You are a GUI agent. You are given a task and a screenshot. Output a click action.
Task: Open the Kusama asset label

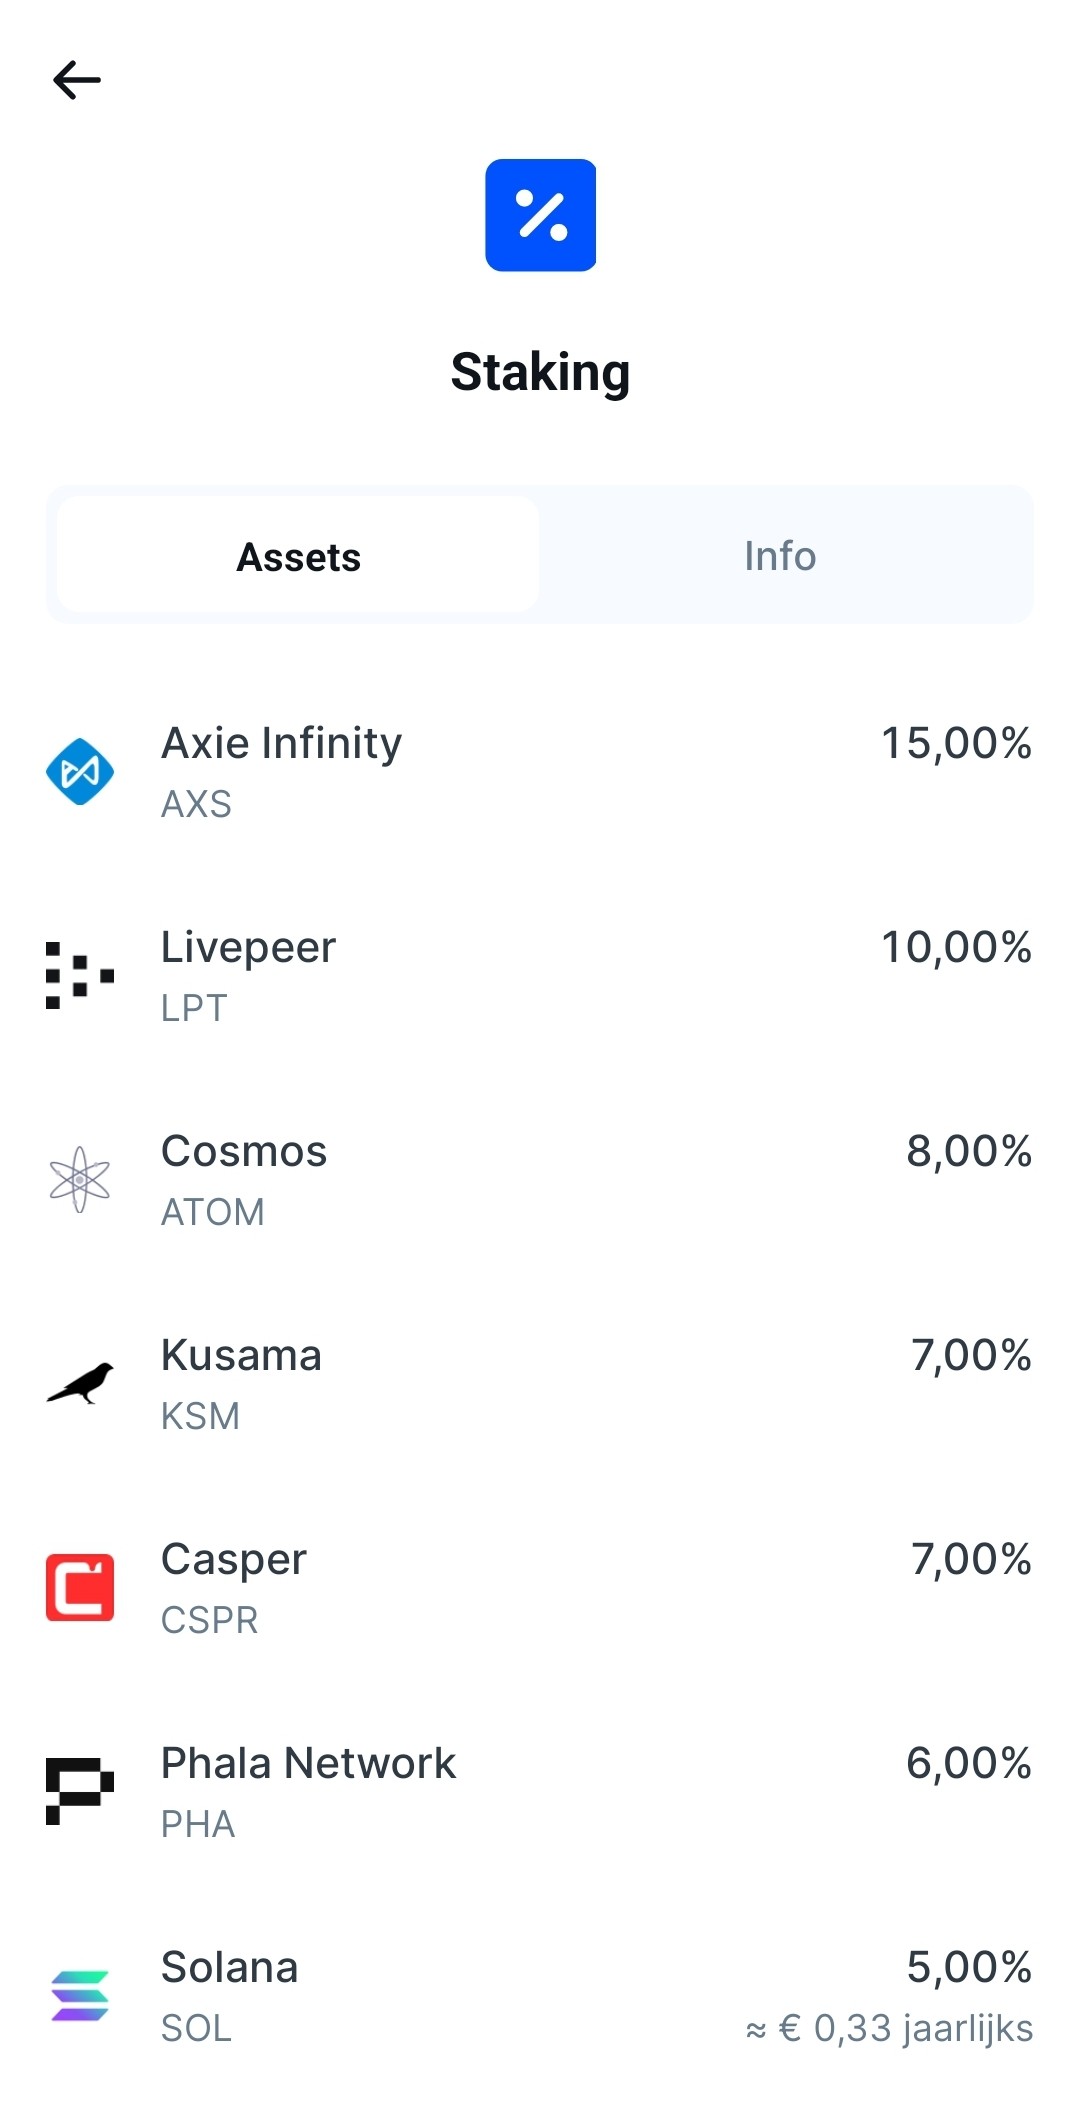(241, 1356)
